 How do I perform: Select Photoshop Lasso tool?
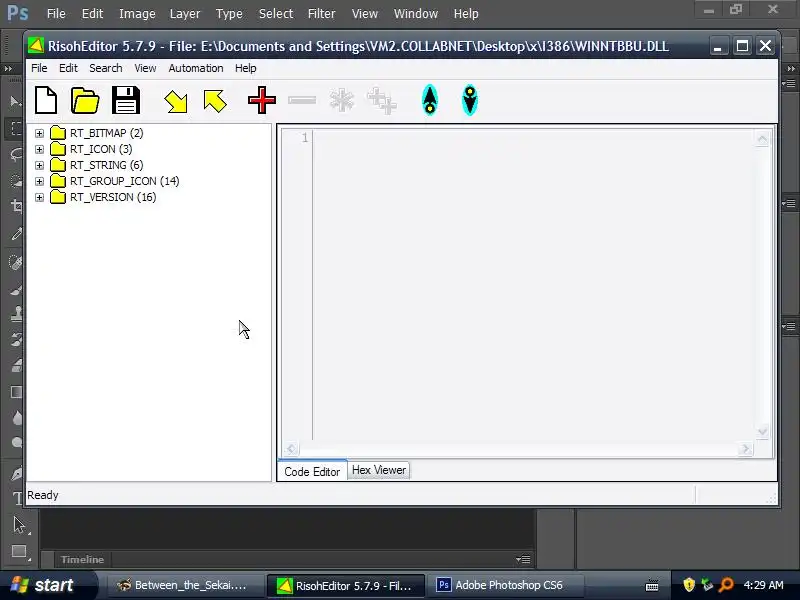coord(16,154)
